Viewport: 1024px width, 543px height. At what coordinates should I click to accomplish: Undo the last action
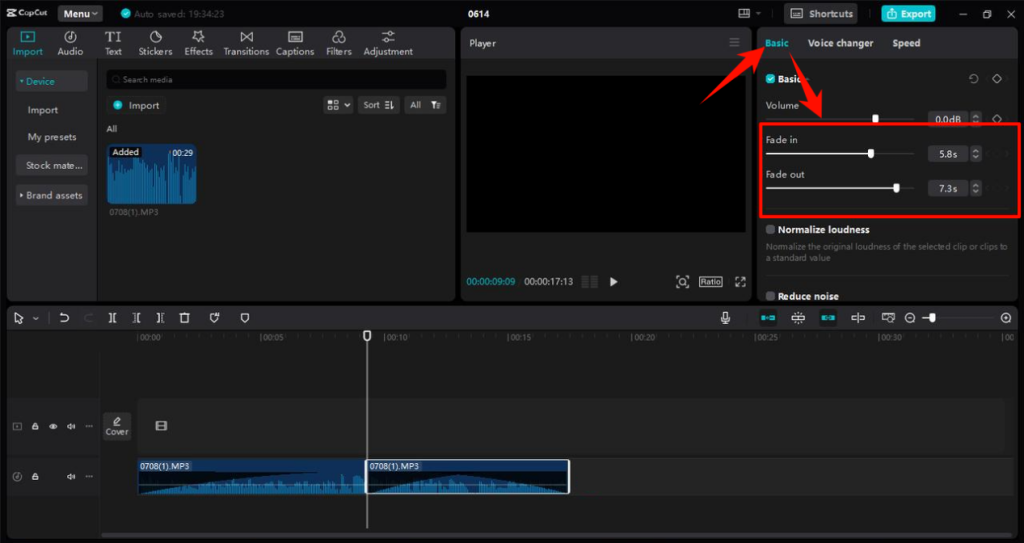(64, 318)
